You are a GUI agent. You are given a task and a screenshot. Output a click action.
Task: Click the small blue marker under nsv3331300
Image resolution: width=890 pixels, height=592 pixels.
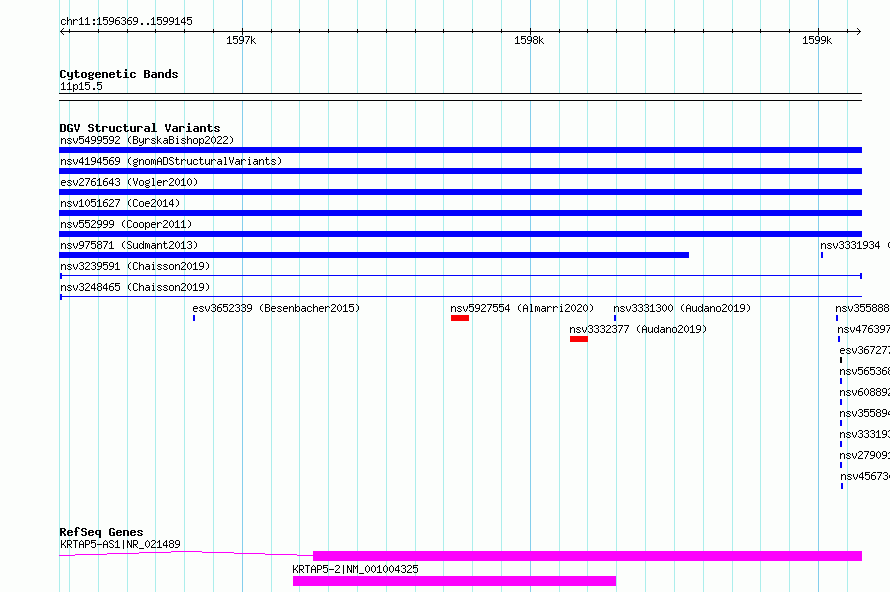[x=615, y=318]
